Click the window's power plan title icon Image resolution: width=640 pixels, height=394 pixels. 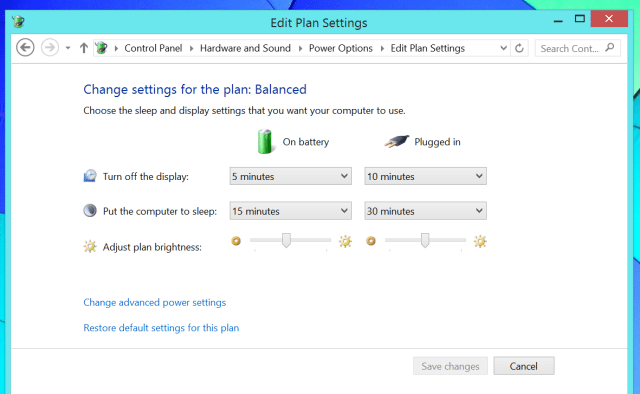pos(18,21)
